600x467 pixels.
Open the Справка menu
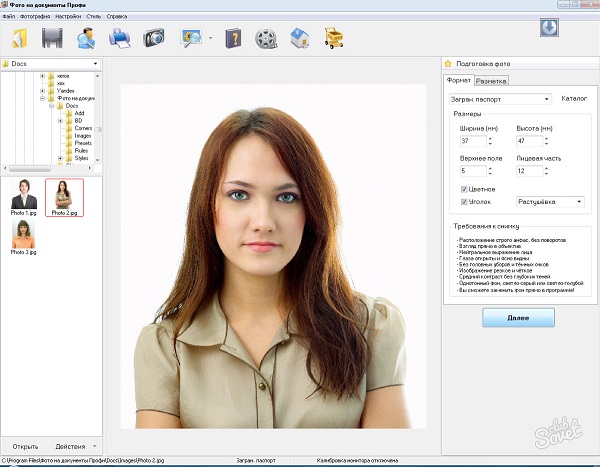click(117, 16)
